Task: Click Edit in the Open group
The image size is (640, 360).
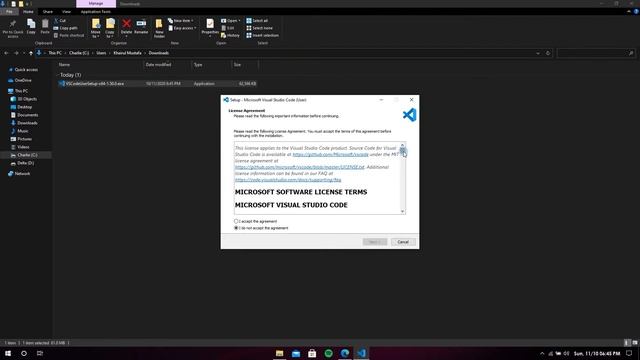Action: (228, 28)
